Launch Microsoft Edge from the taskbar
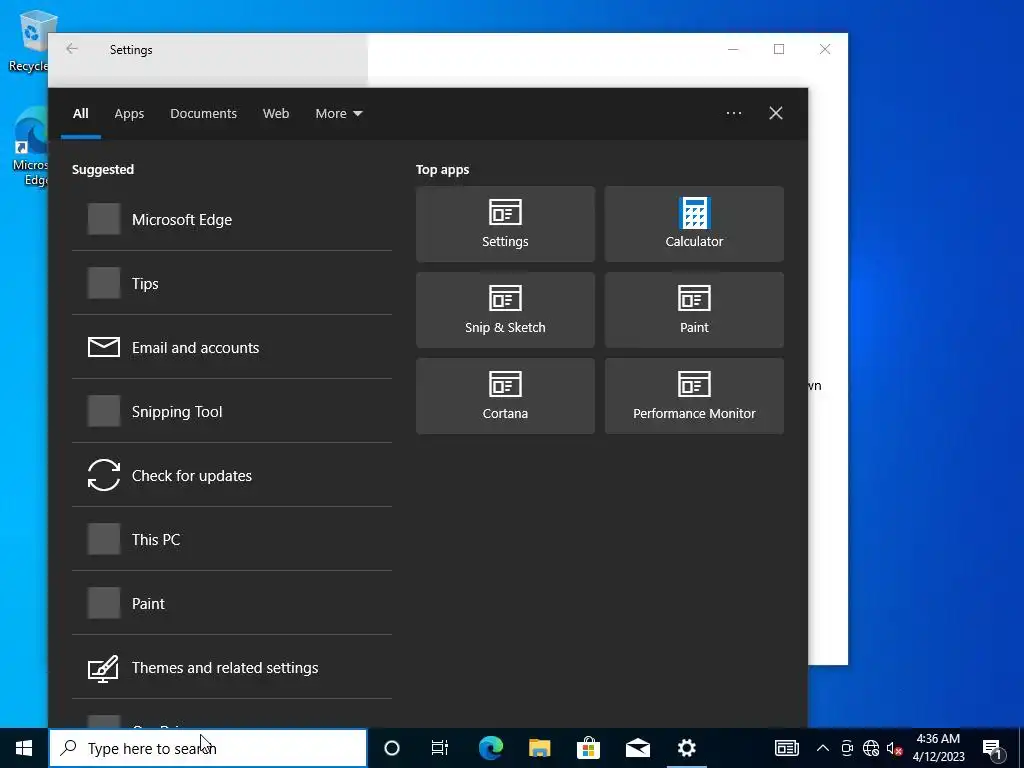 [x=490, y=748]
